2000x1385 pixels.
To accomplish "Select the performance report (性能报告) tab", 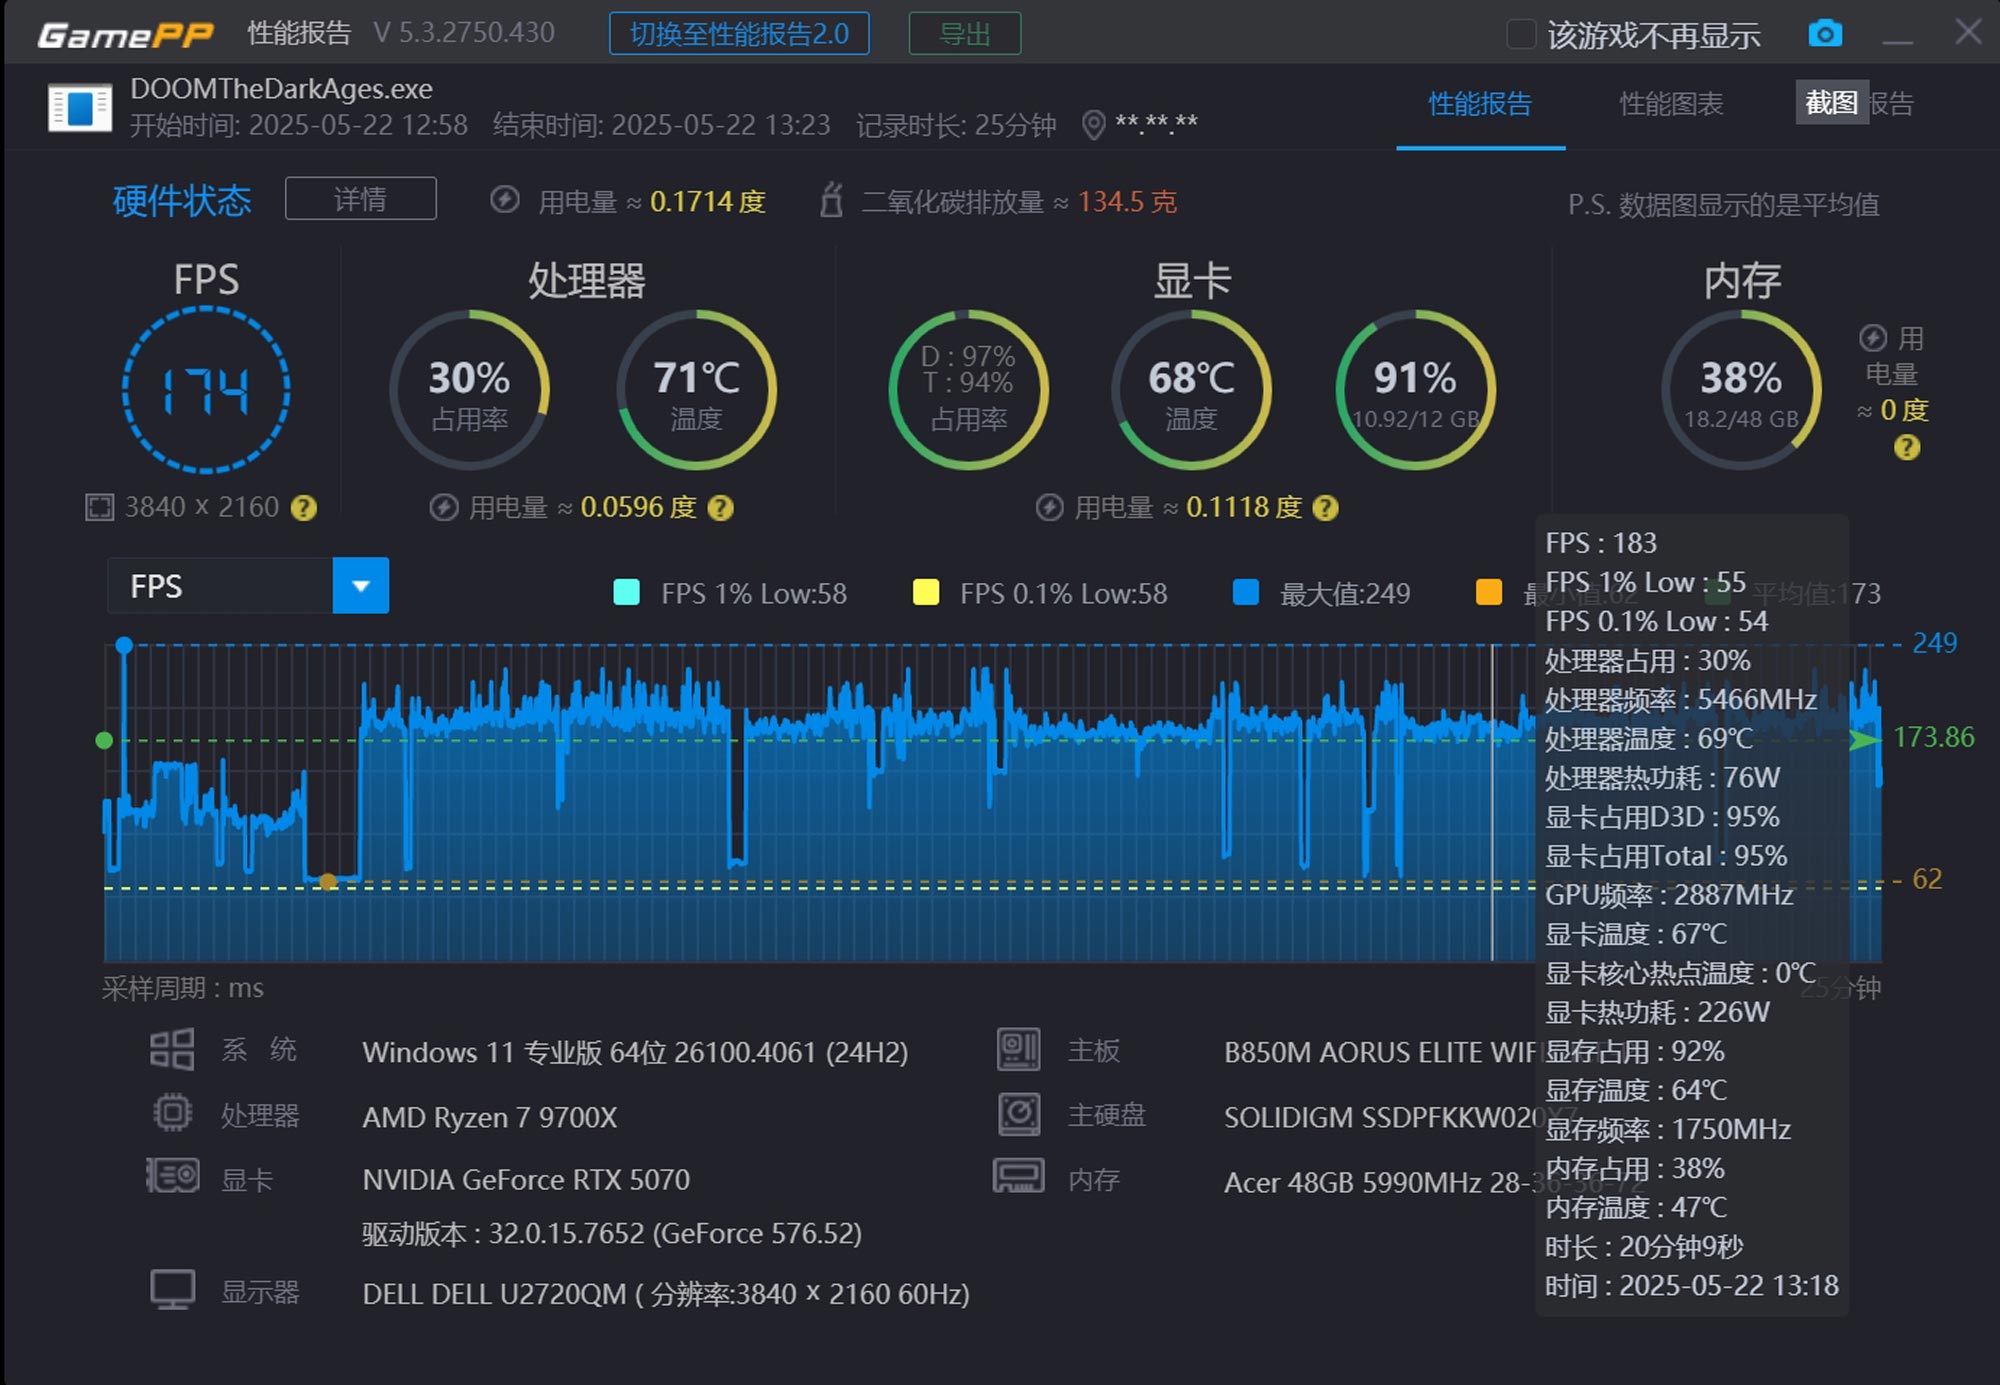I will coord(1480,104).
